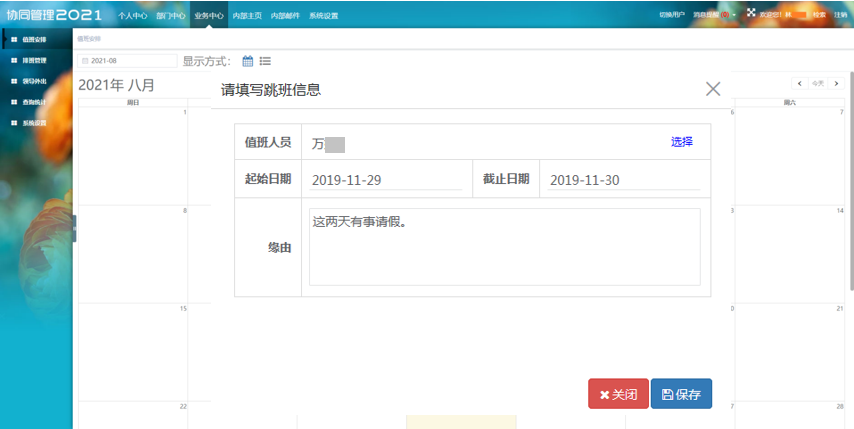The height and width of the screenshot is (429, 854).
Task: Open the 2021-08 month picker field
Action: coord(127,61)
